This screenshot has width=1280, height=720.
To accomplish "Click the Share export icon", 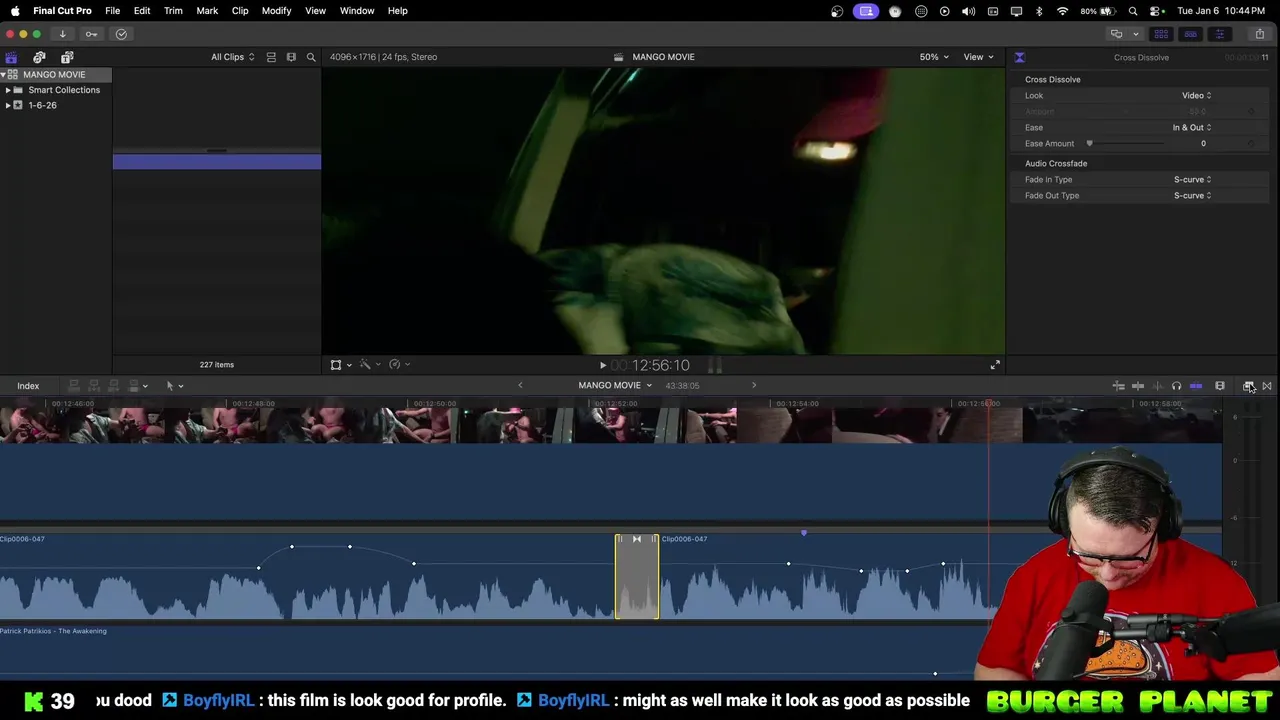I will pos(1260,34).
